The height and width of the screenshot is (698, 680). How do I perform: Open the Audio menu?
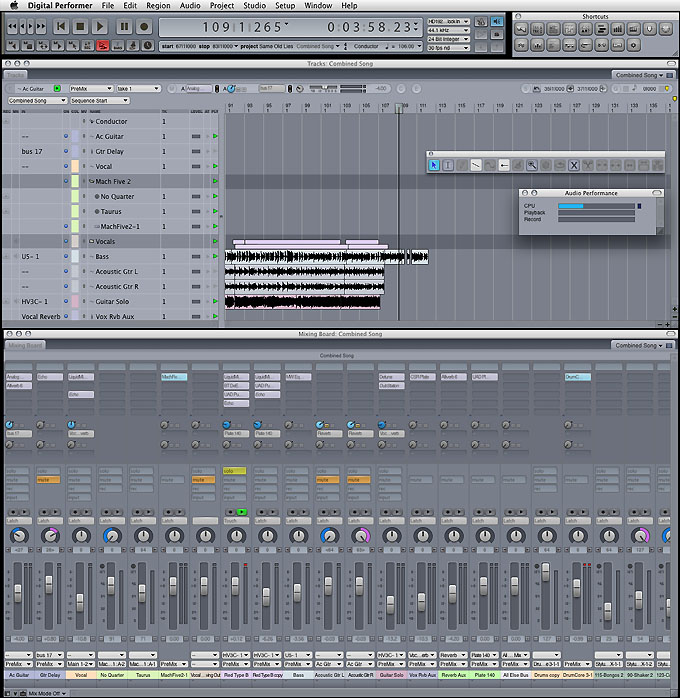tap(190, 5)
